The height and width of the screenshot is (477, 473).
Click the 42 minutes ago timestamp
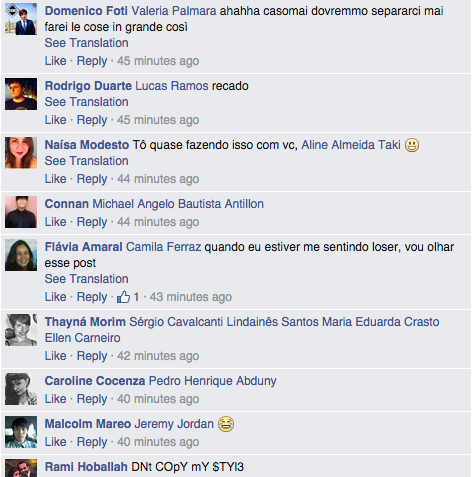158,356
